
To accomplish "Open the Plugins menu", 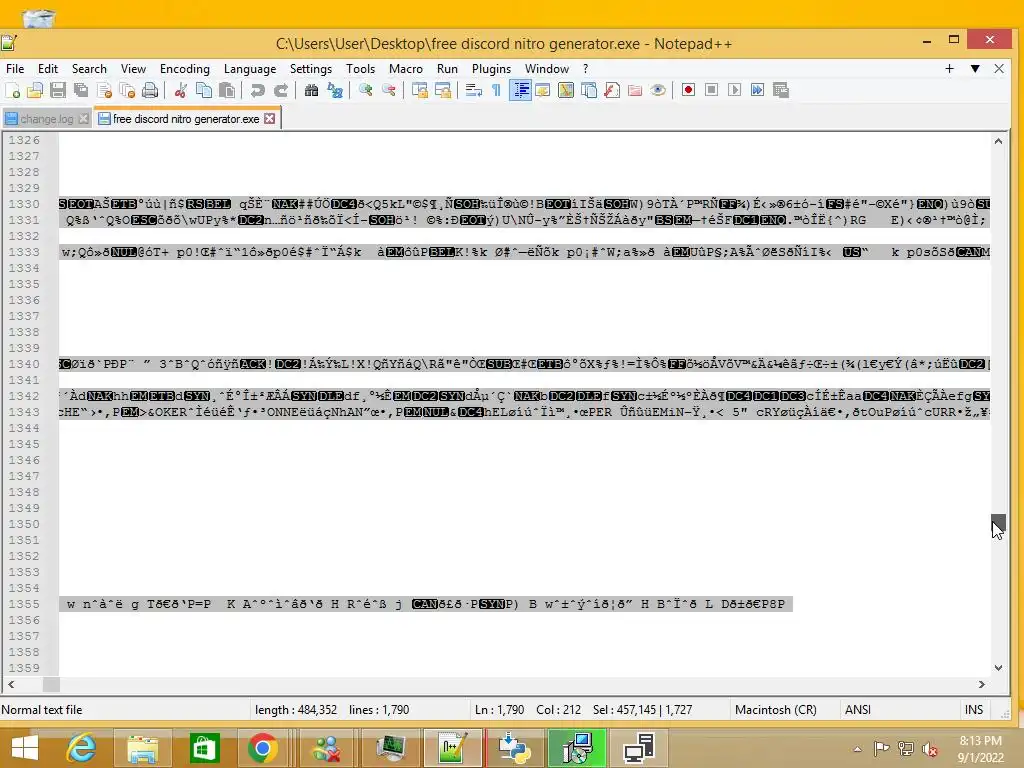I will 492,69.
